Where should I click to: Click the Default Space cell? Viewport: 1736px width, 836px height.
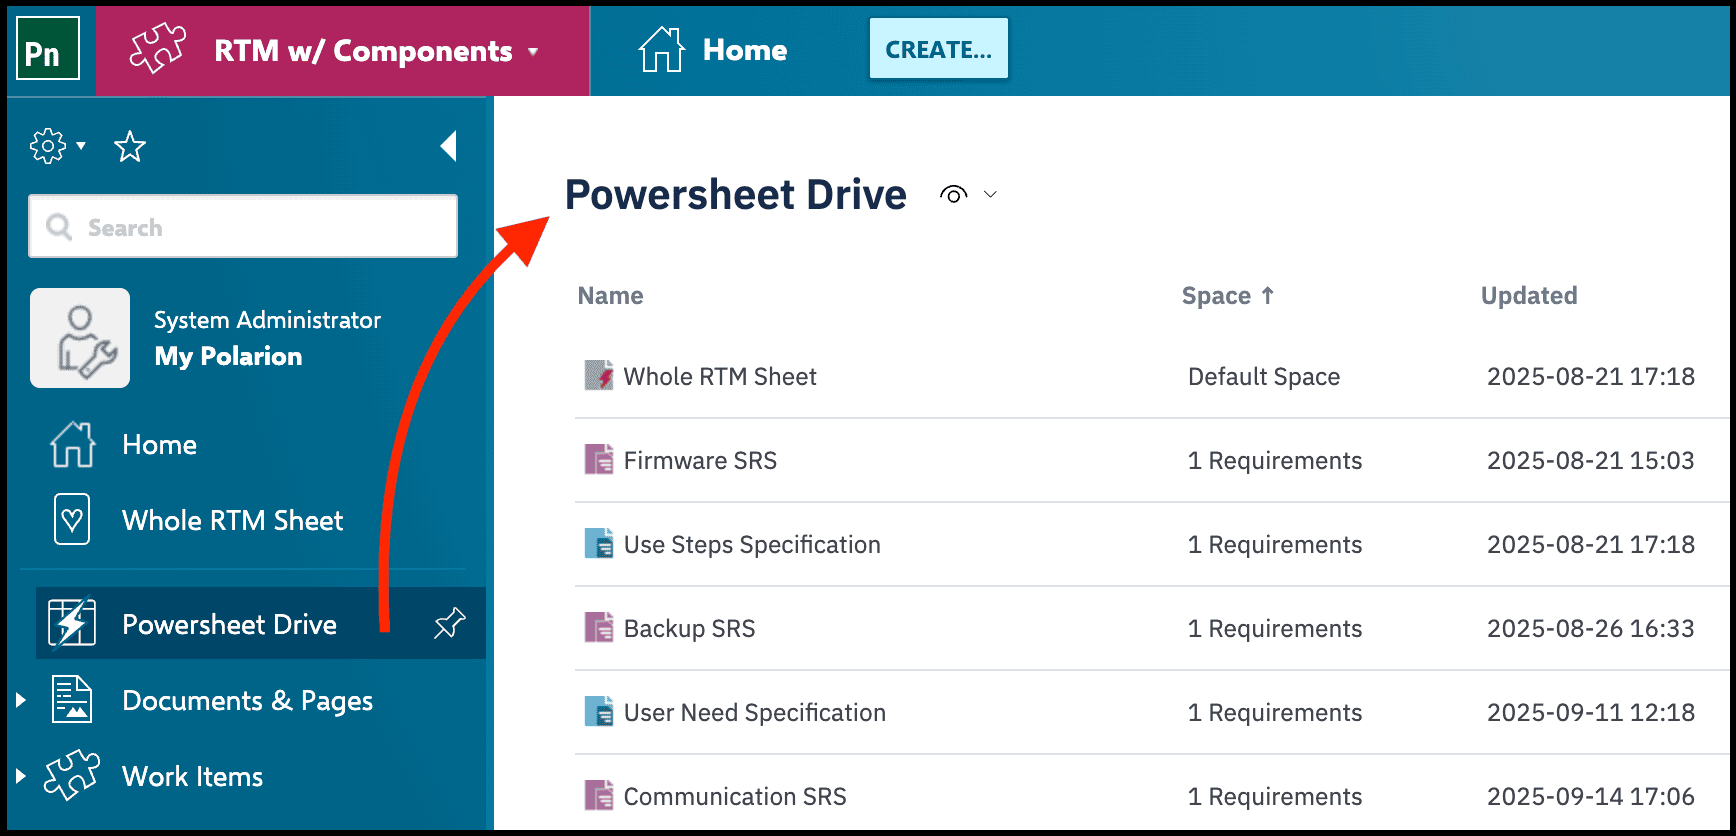pyautogui.click(x=1264, y=376)
